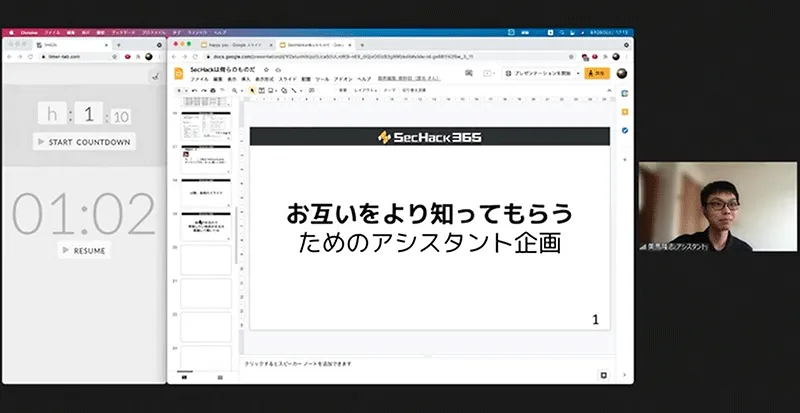This screenshot has height=413, width=800.
Task: Click the paint format icon in Slides toolbar
Action: [x=222, y=90]
